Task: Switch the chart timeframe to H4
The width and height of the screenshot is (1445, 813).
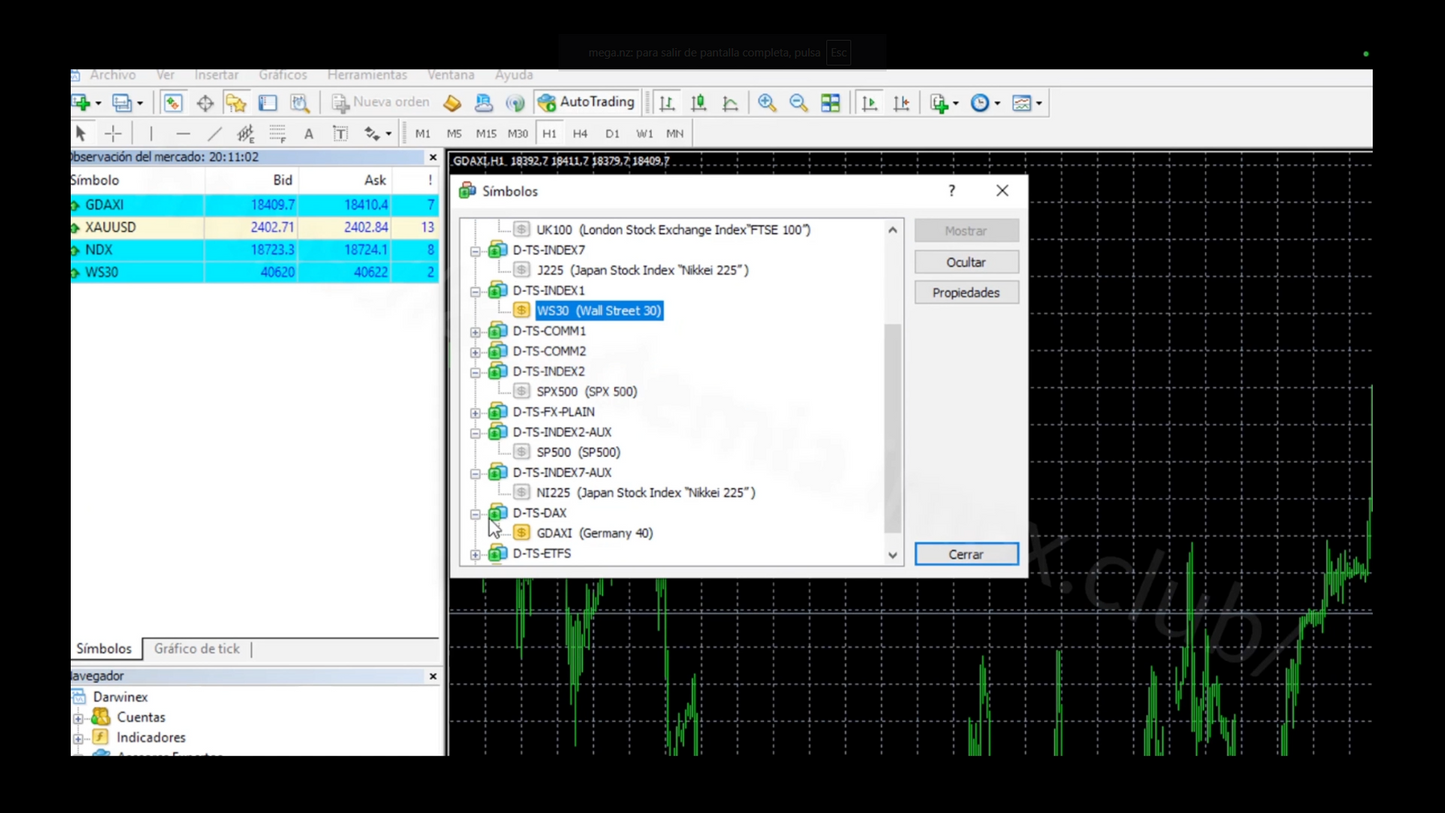Action: (x=580, y=133)
